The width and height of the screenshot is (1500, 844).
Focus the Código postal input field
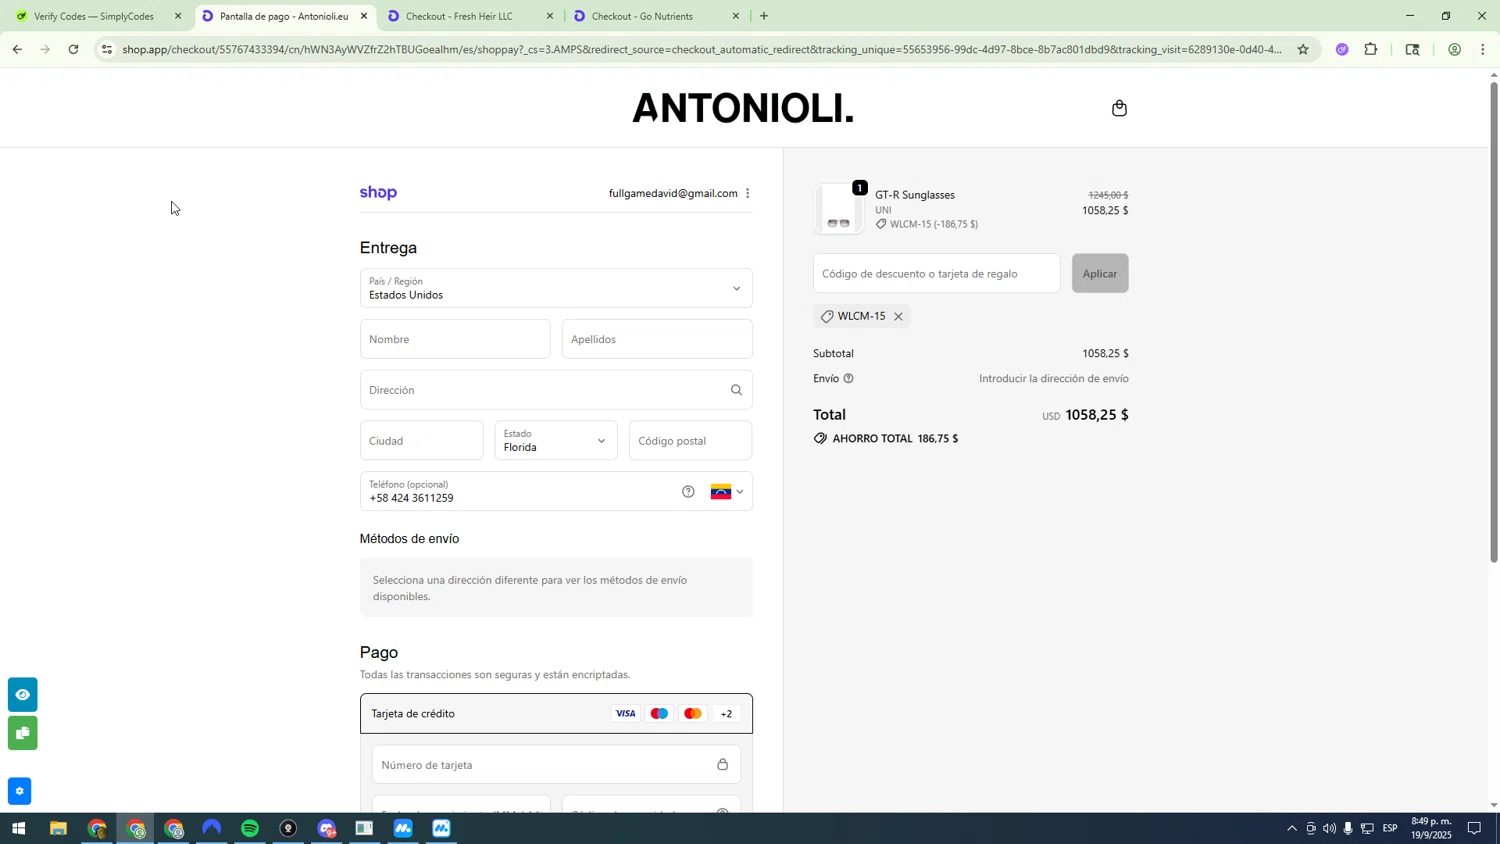pyautogui.click(x=690, y=441)
